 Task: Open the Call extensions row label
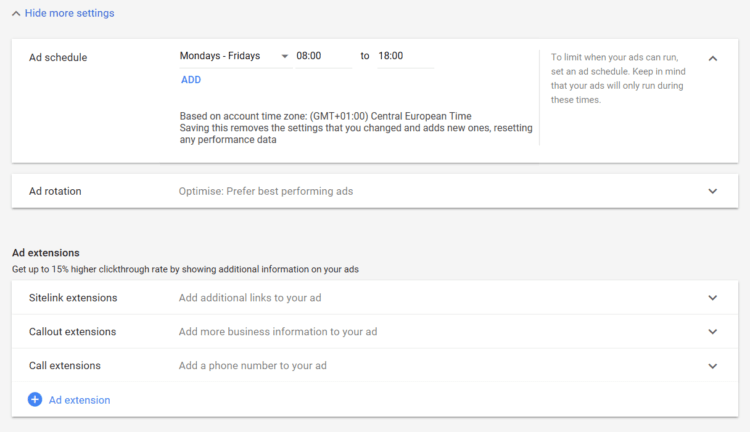pos(65,366)
